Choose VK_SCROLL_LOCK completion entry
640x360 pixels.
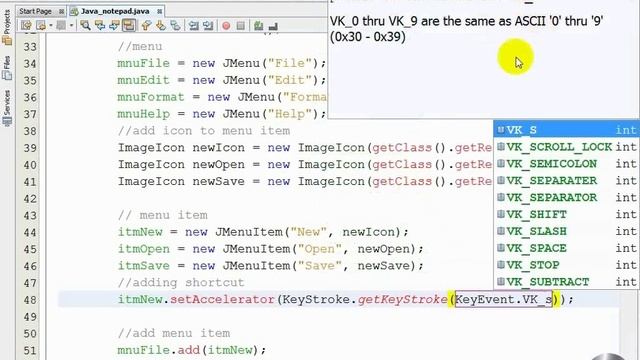(567, 147)
